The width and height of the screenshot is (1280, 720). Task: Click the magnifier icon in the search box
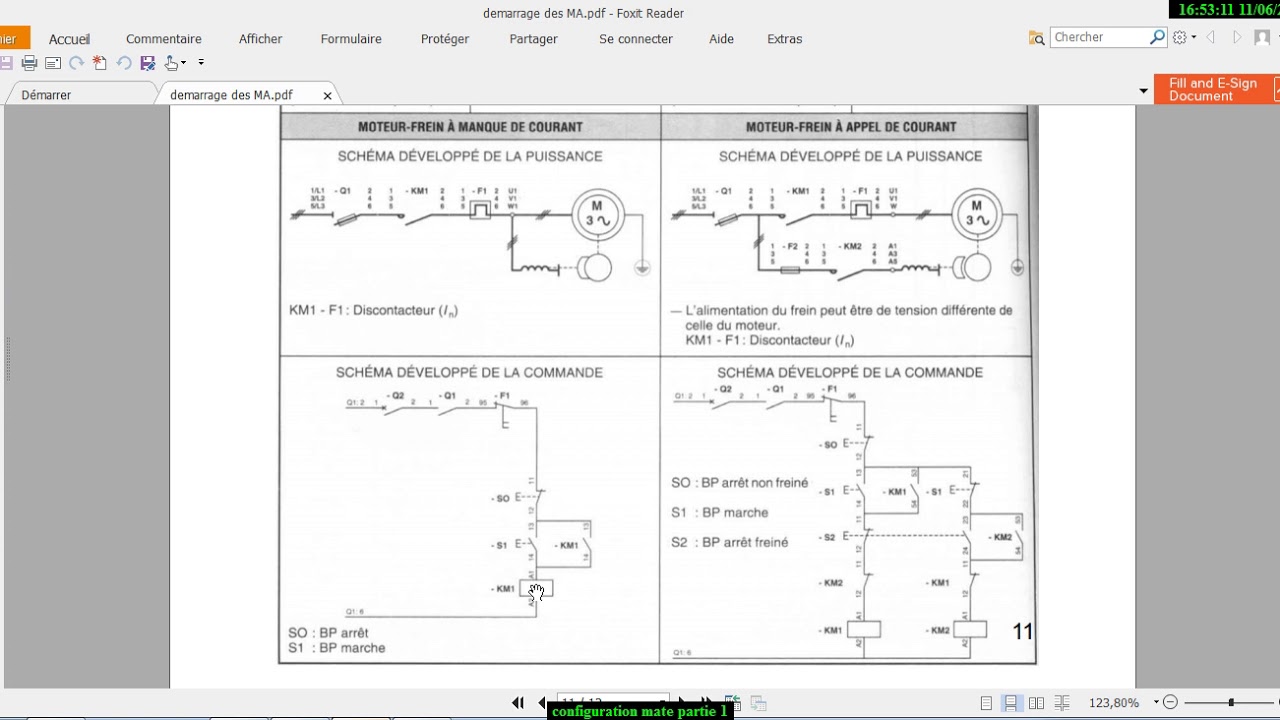point(1158,37)
